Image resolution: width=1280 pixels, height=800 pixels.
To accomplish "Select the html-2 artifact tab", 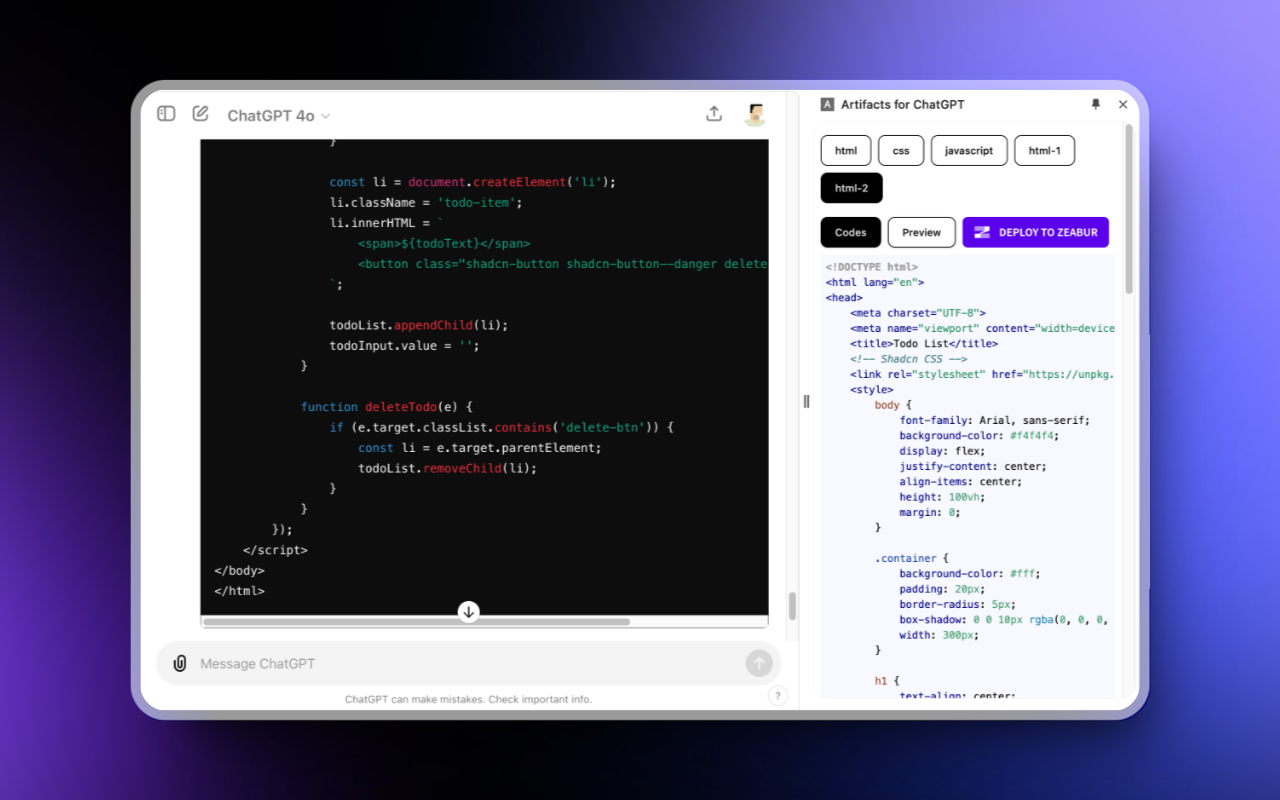I will coord(851,188).
